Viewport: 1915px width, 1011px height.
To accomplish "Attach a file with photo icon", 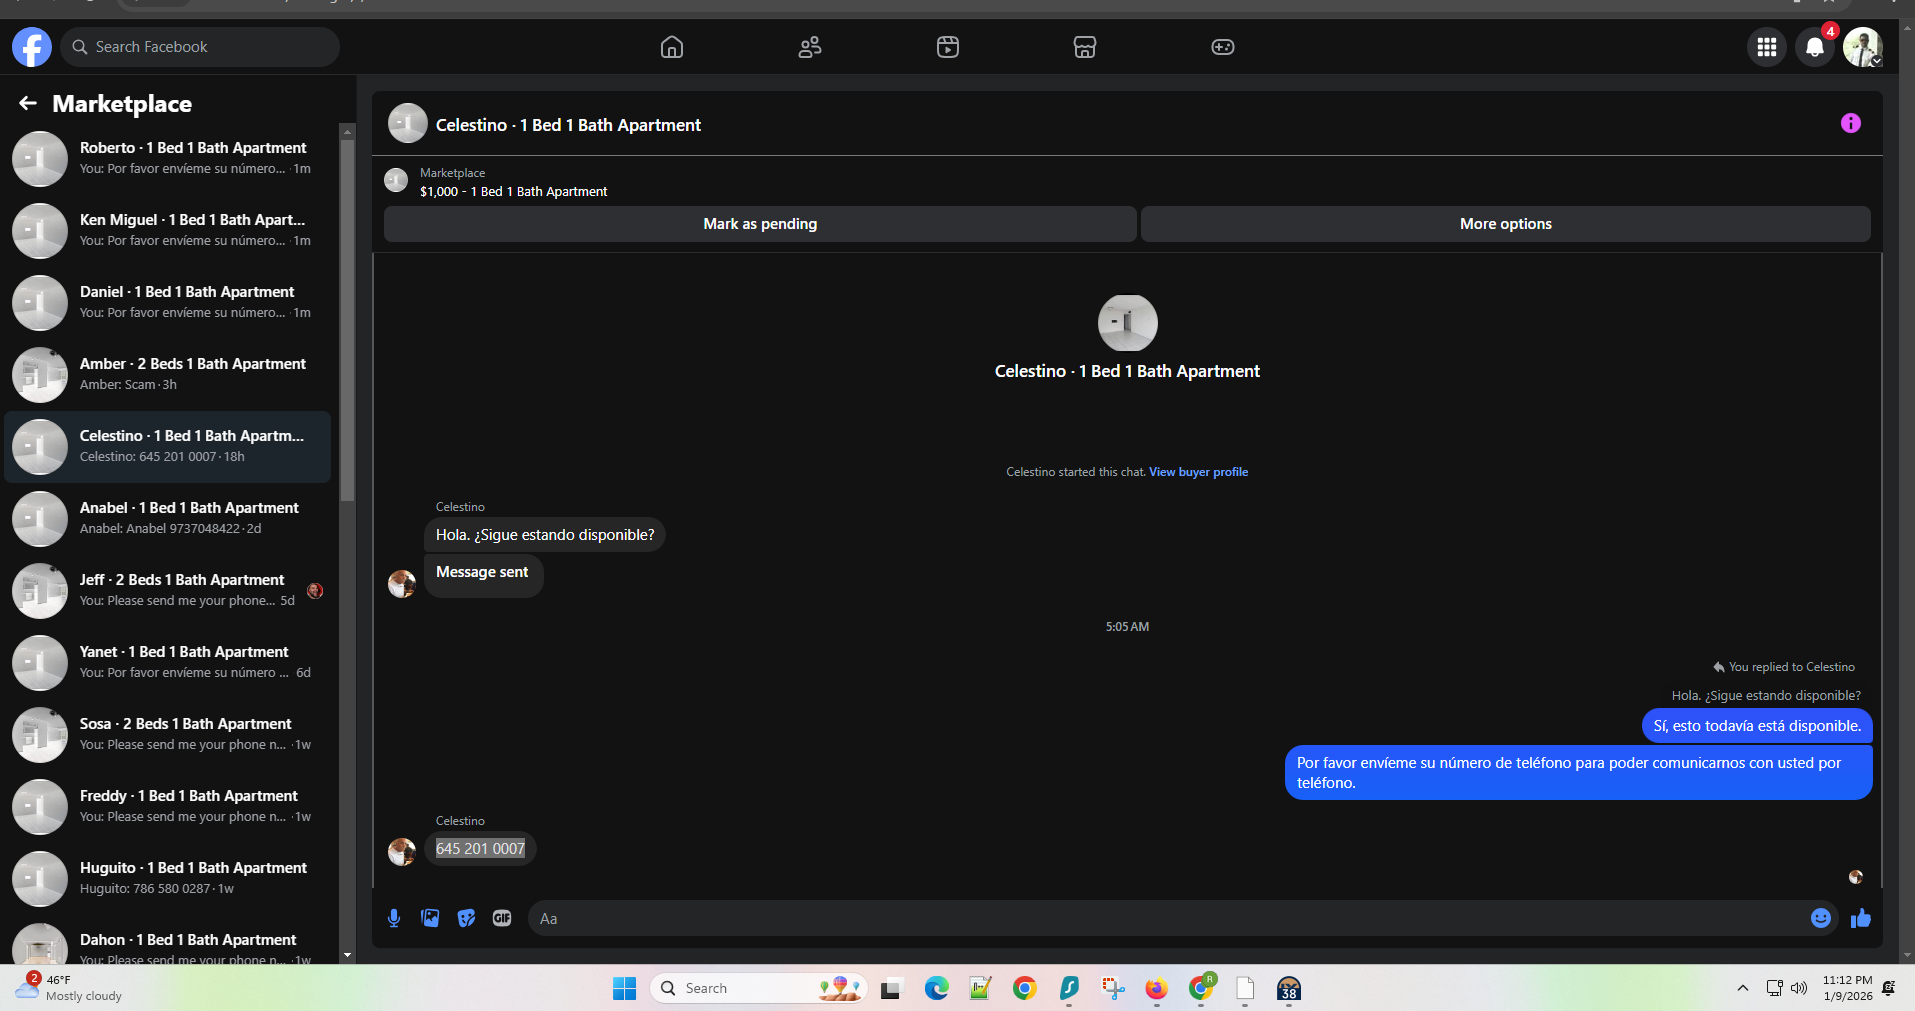I will point(430,918).
